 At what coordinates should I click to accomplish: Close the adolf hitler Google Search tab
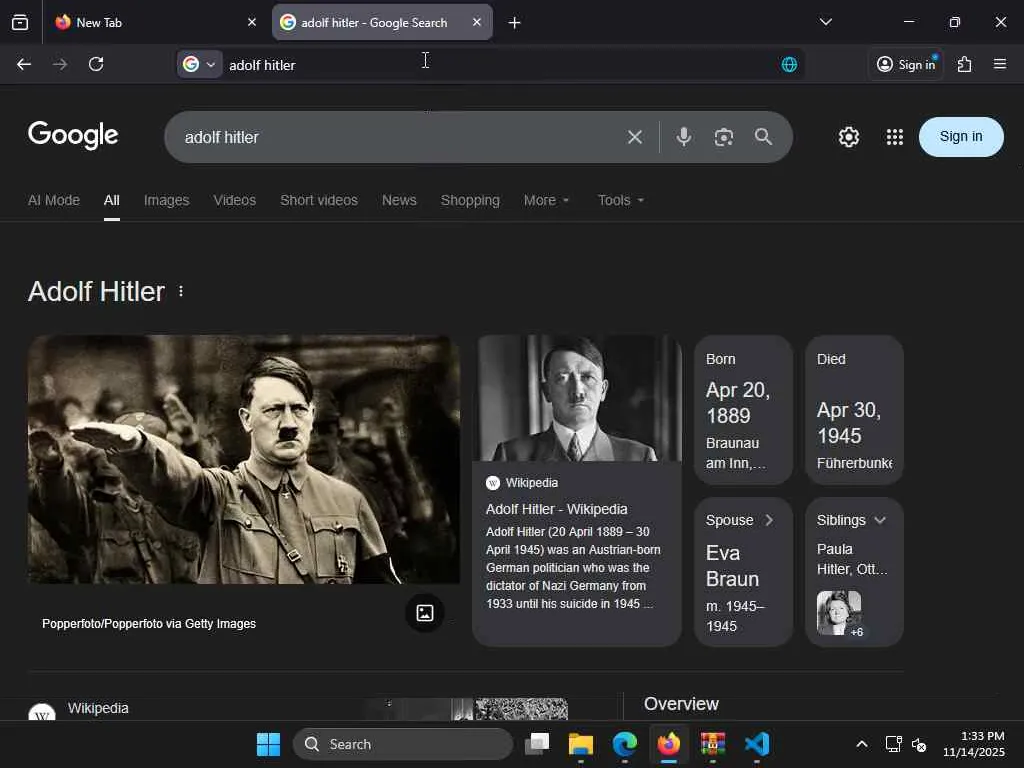point(477,22)
